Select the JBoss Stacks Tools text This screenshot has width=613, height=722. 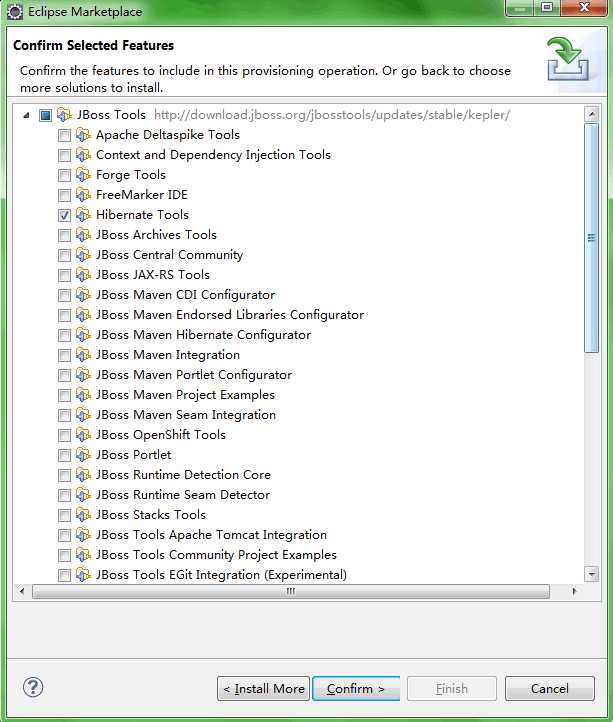(151, 515)
